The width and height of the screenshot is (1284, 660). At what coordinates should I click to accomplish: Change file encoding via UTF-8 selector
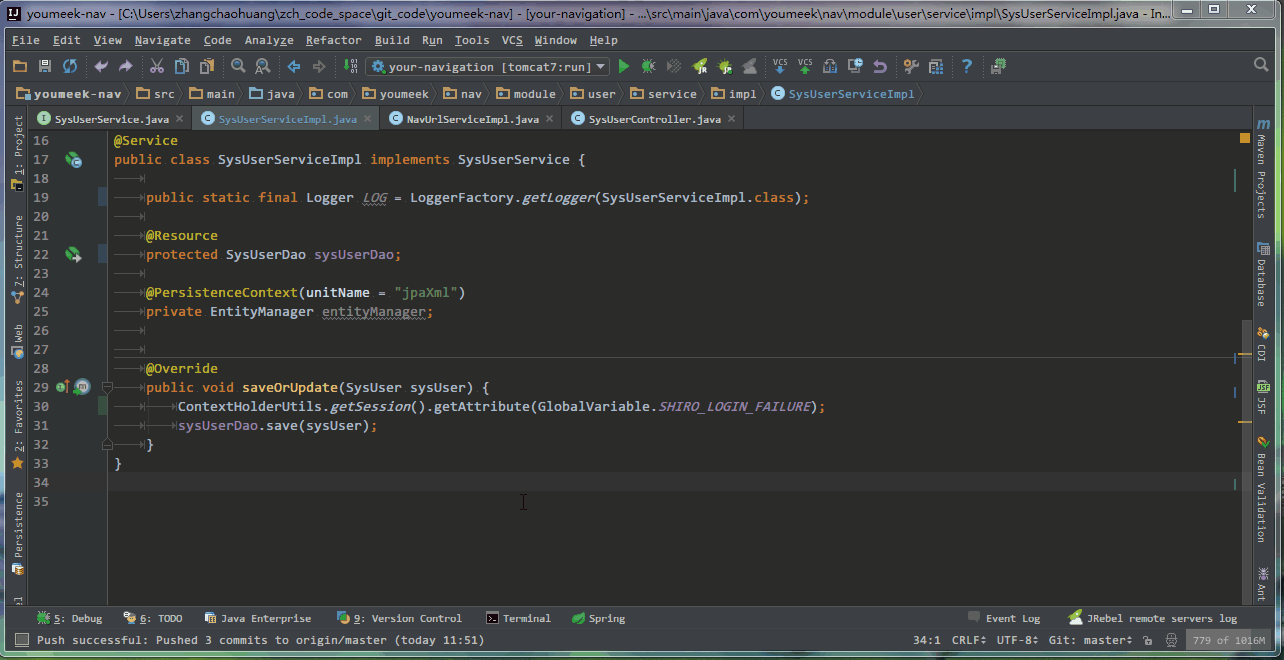pyautogui.click(x=1018, y=640)
